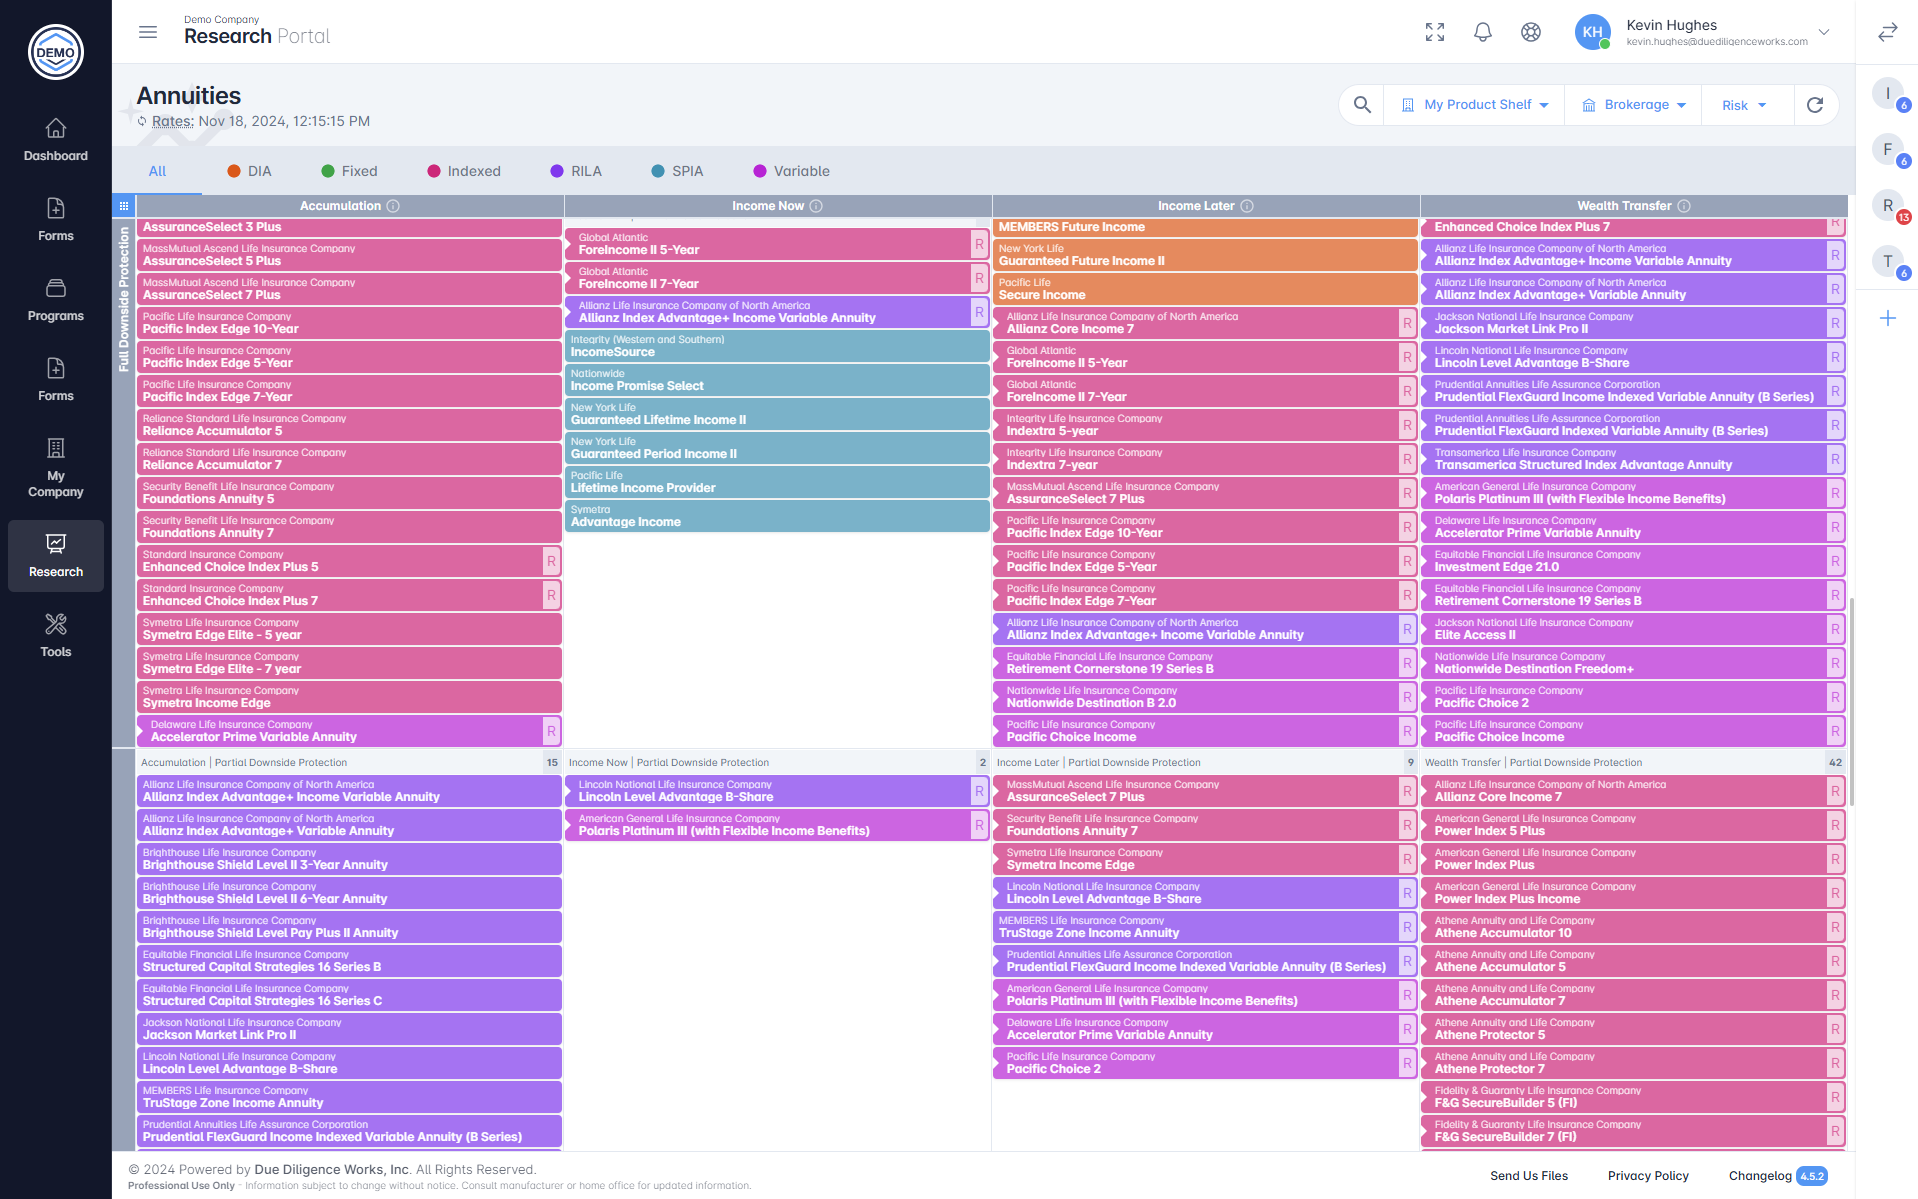Select the All tab
1918x1199 pixels.
[157, 171]
